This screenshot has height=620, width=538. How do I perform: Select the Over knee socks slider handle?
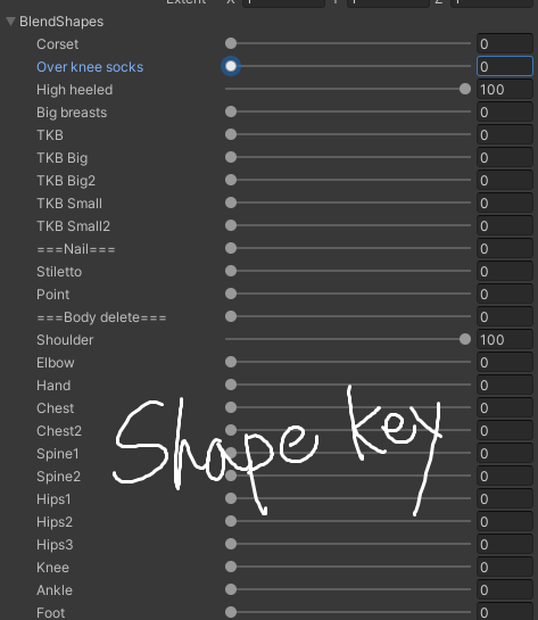(231, 66)
